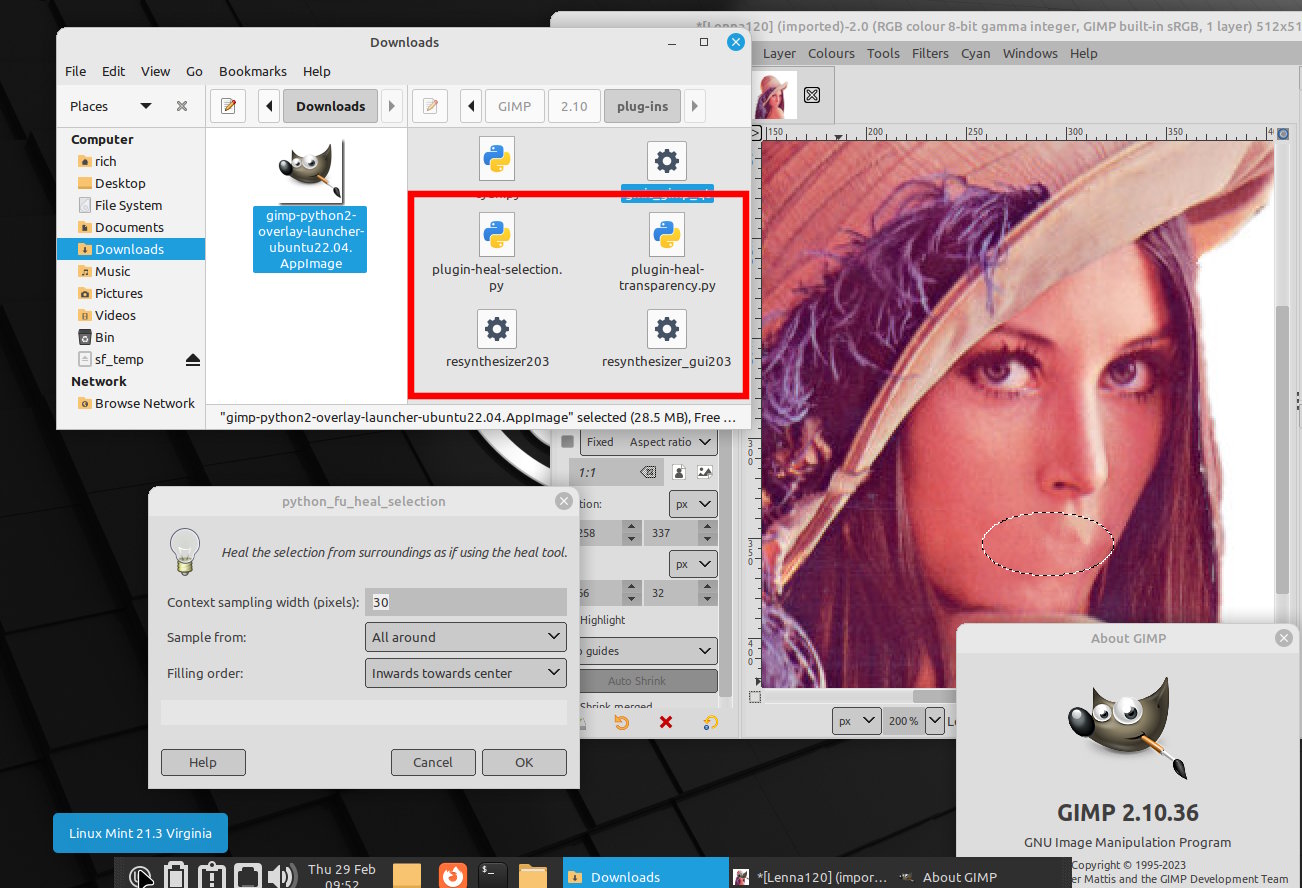1302x888 pixels.
Task: Open the volume control in the system tray
Action: pyautogui.click(x=282, y=876)
